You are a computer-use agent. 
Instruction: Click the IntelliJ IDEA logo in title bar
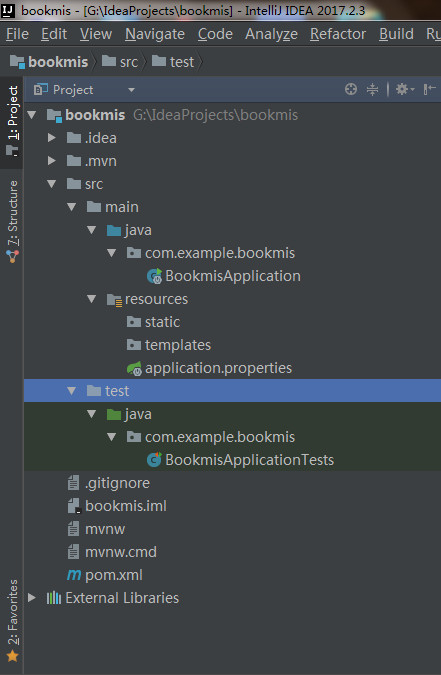(x=8, y=10)
